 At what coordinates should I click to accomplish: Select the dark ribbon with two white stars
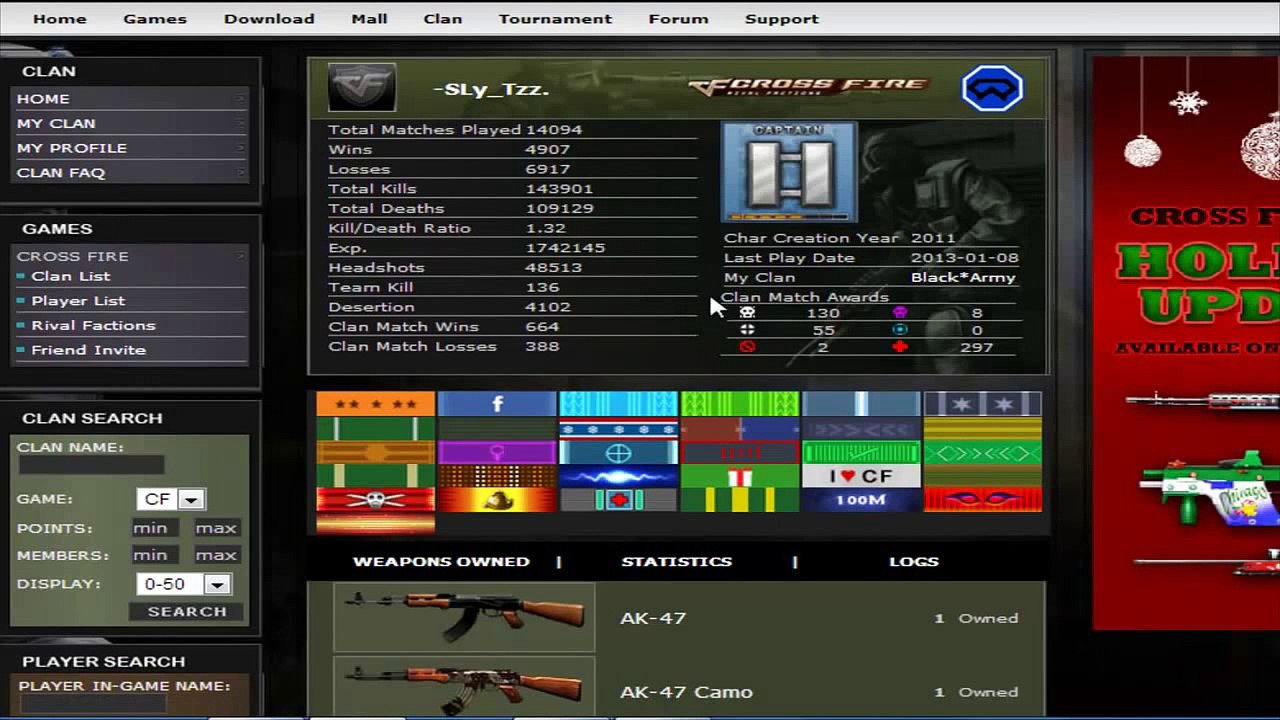(x=983, y=404)
